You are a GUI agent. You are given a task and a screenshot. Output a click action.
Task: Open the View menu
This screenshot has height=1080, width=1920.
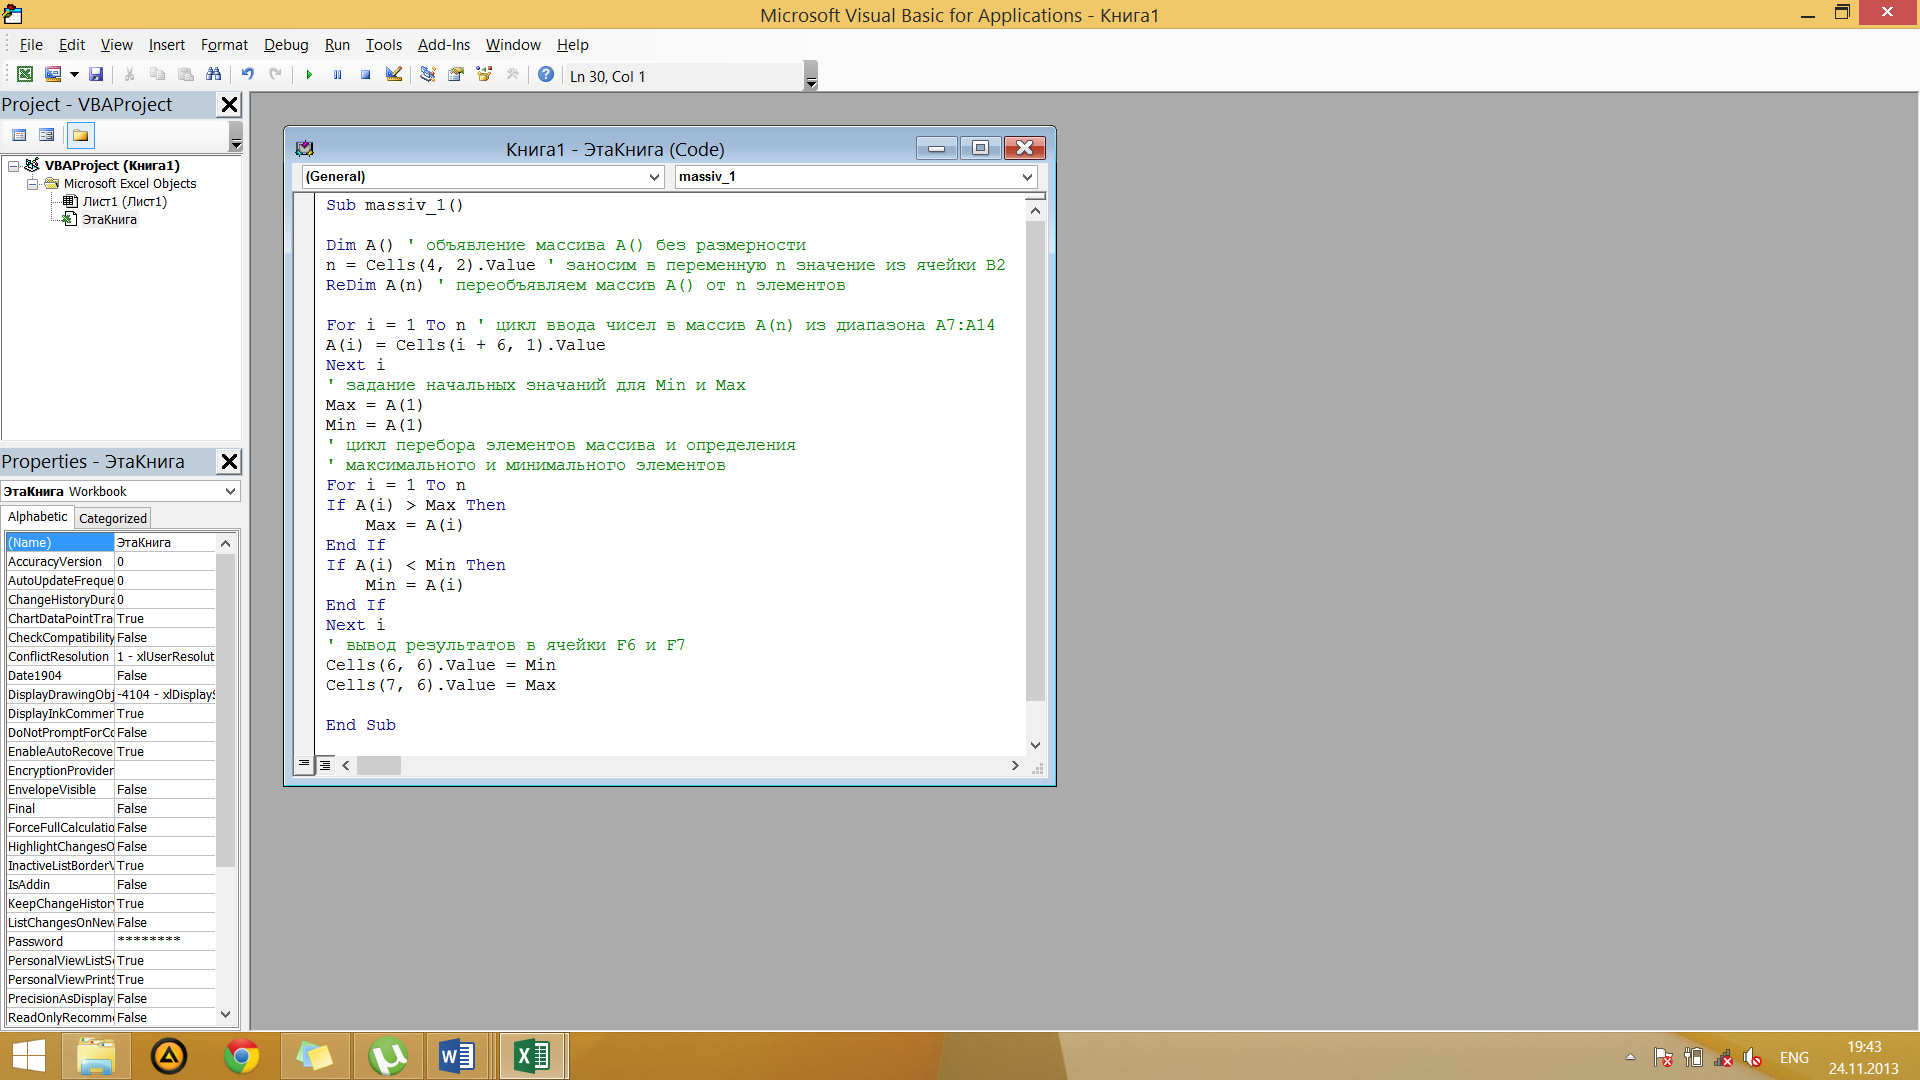(116, 45)
